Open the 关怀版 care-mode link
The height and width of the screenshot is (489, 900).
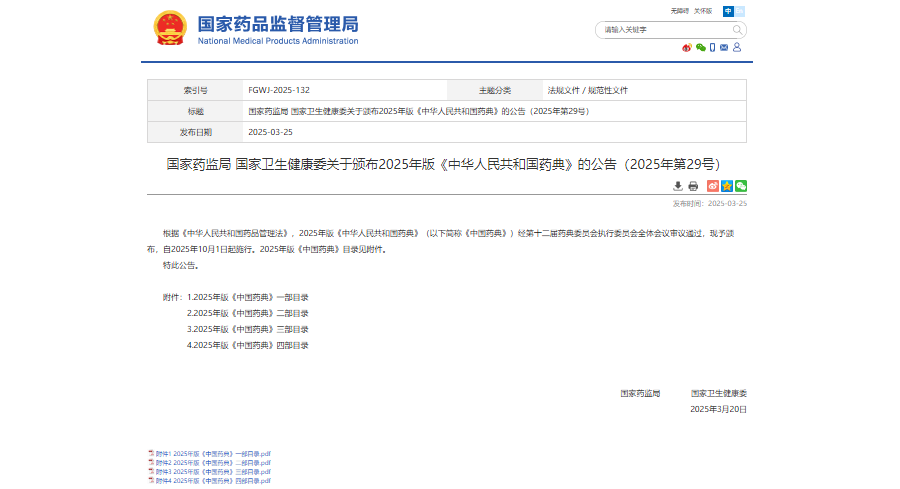(x=703, y=11)
